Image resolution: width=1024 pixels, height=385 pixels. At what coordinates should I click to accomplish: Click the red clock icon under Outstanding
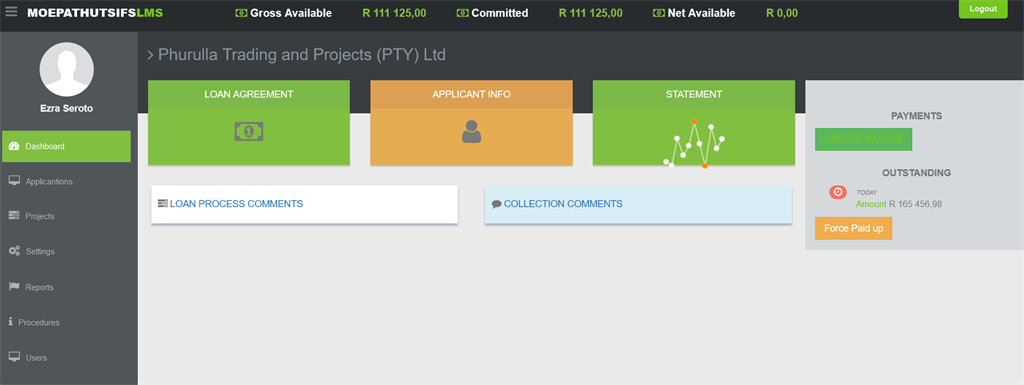click(x=838, y=192)
